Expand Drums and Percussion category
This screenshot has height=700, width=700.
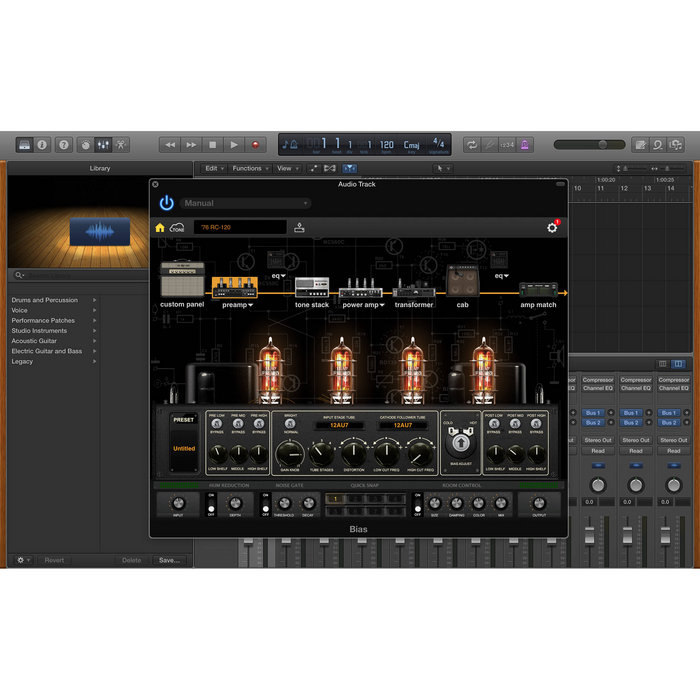pos(95,300)
